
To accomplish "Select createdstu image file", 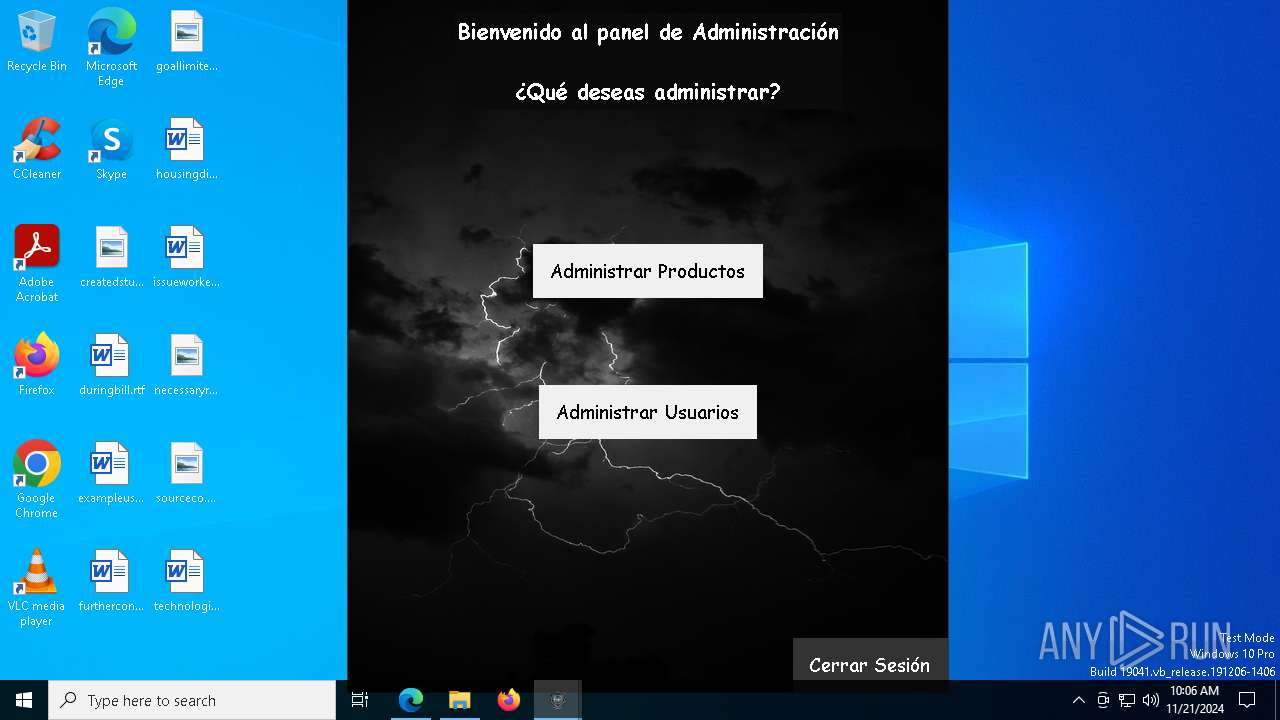I will 111,257.
